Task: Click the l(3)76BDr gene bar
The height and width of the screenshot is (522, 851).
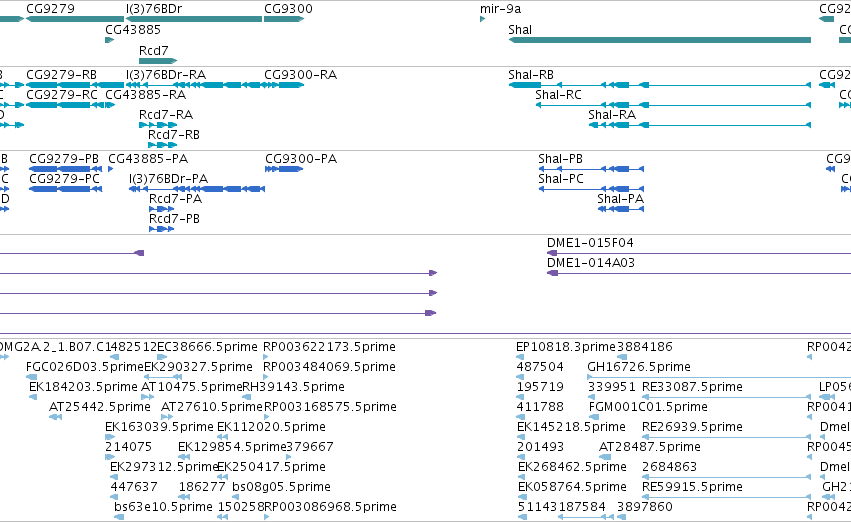Action: [194, 19]
